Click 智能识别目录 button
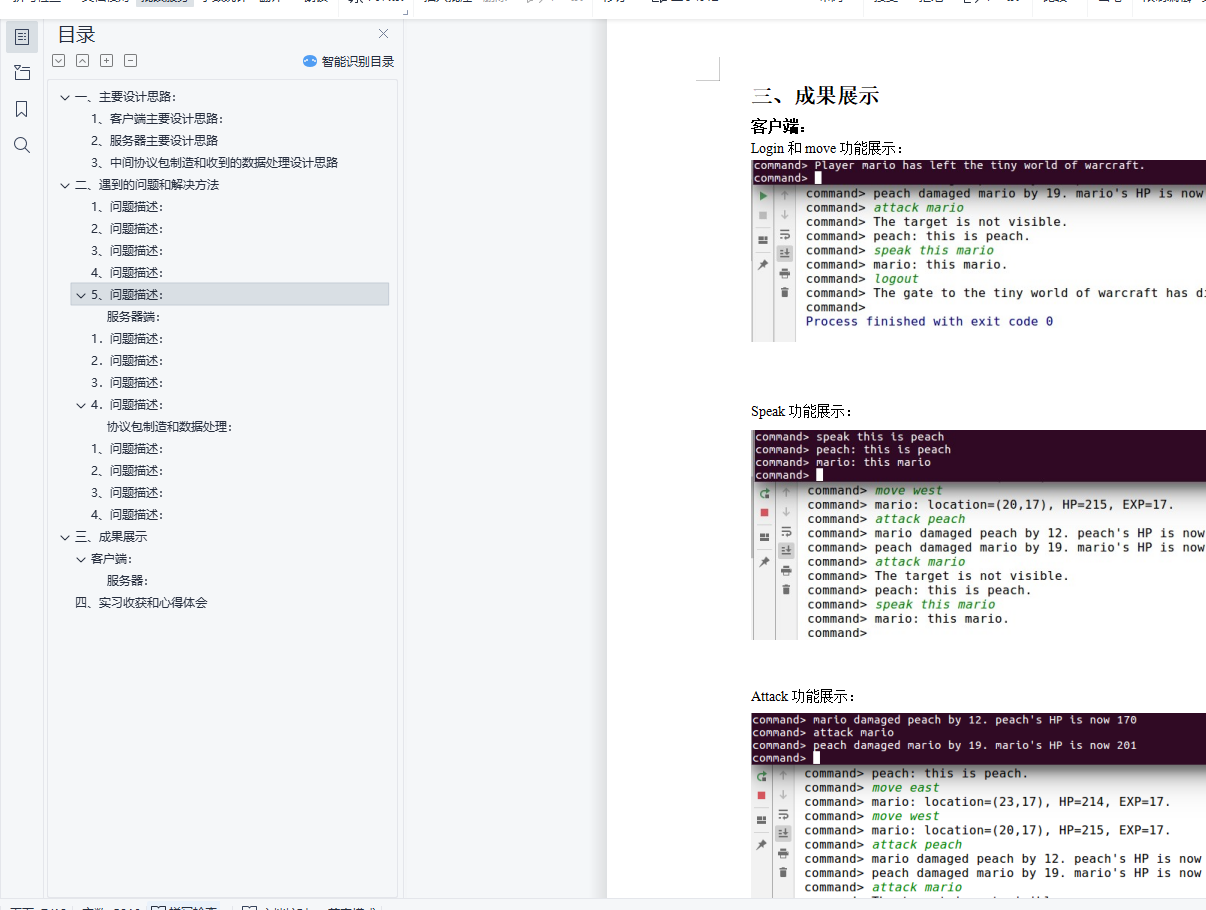Viewport: 1206px width, 910px height. point(349,61)
